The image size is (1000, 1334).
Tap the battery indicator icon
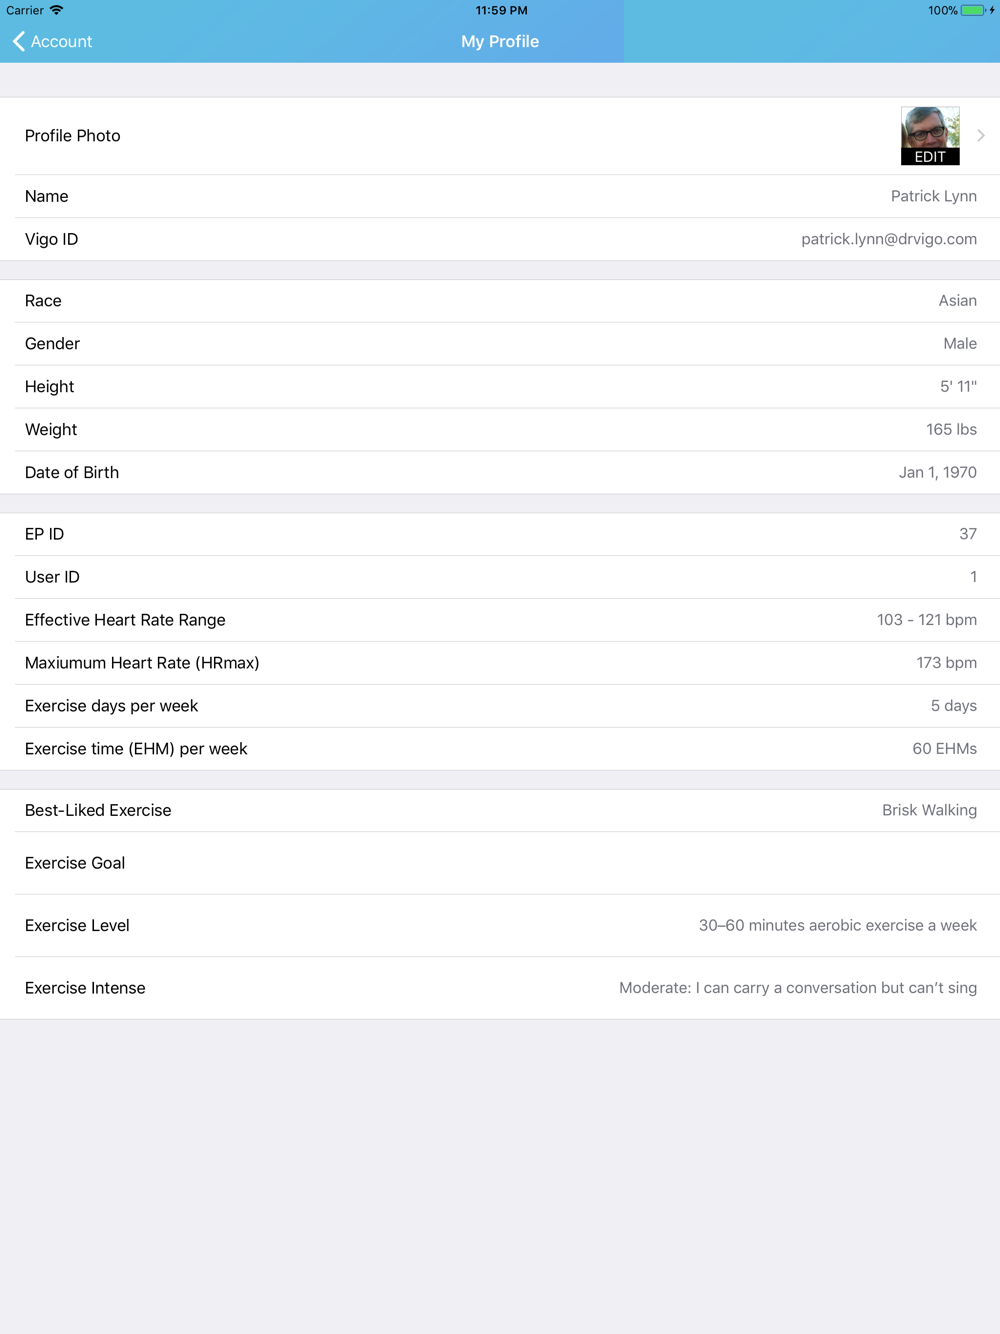[973, 10]
